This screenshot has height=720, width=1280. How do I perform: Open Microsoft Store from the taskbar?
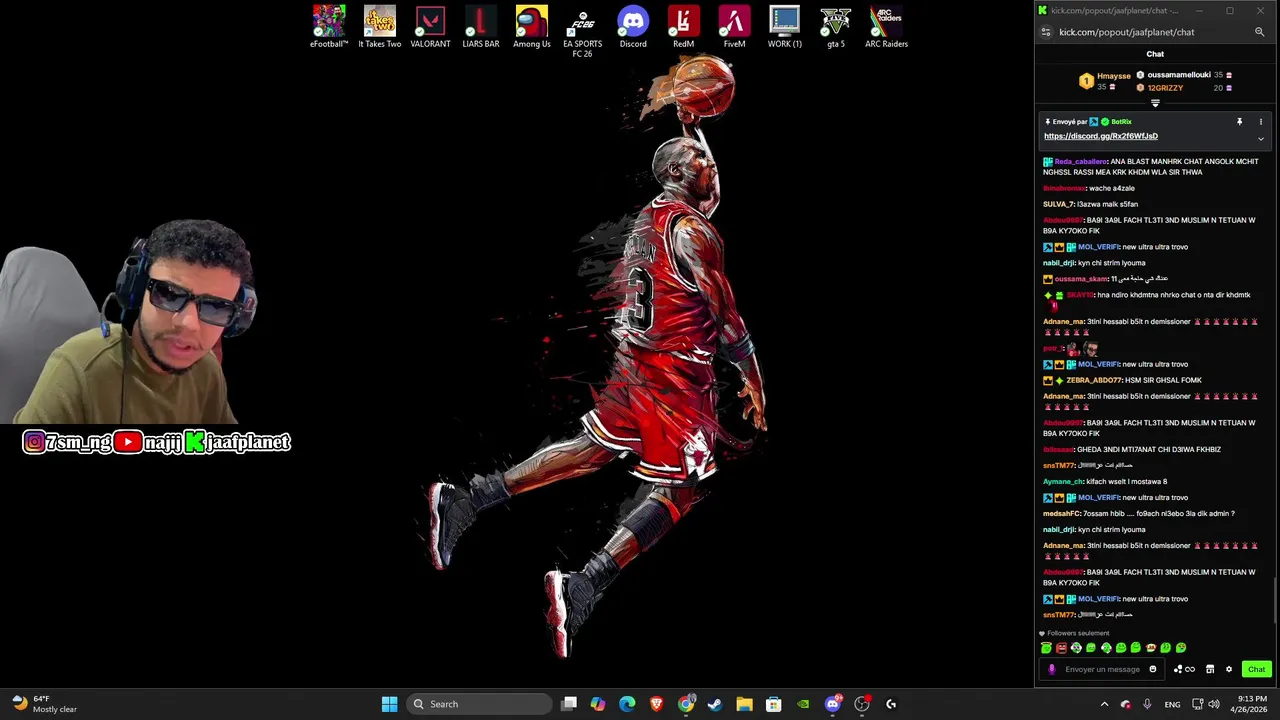[x=774, y=704]
